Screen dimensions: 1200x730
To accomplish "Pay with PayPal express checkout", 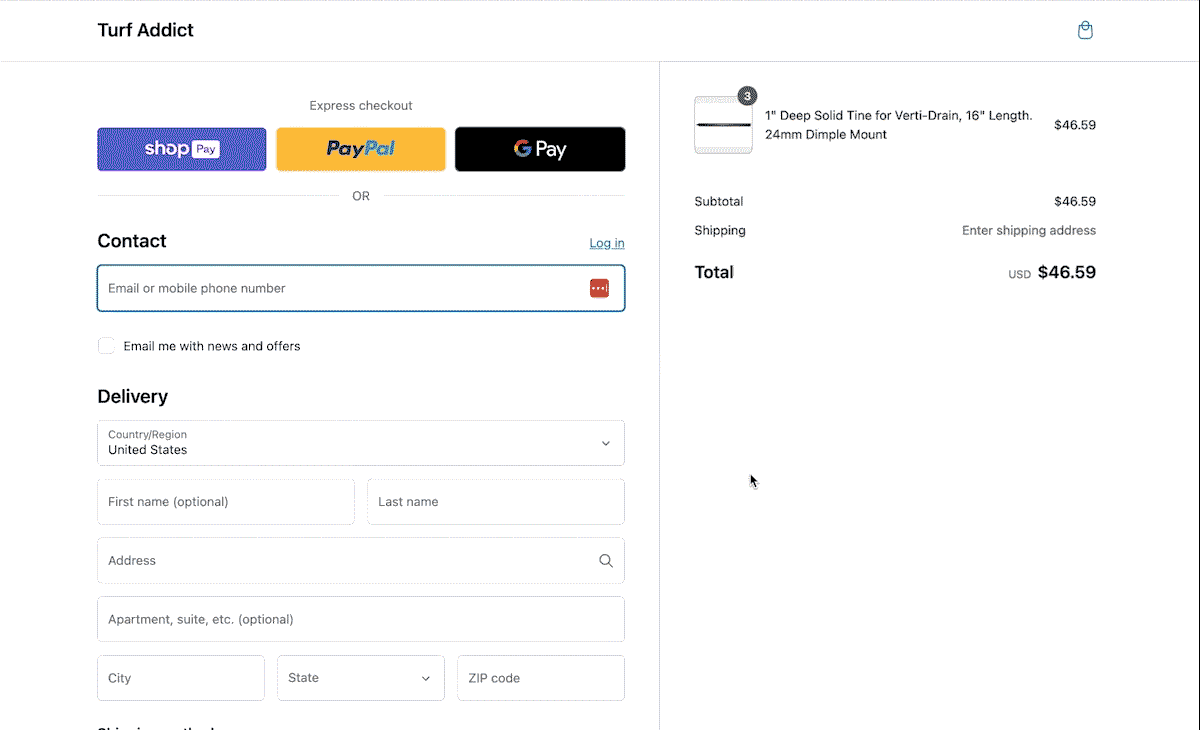I will (361, 149).
